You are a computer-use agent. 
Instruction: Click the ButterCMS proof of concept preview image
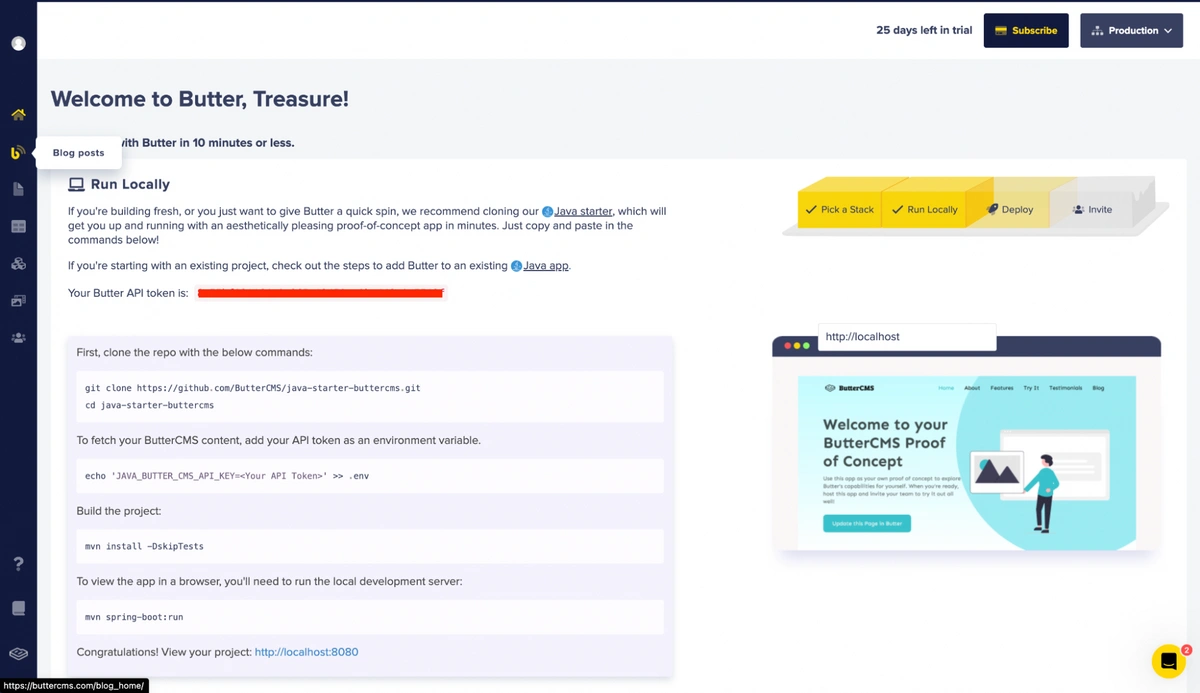pyautogui.click(x=966, y=461)
